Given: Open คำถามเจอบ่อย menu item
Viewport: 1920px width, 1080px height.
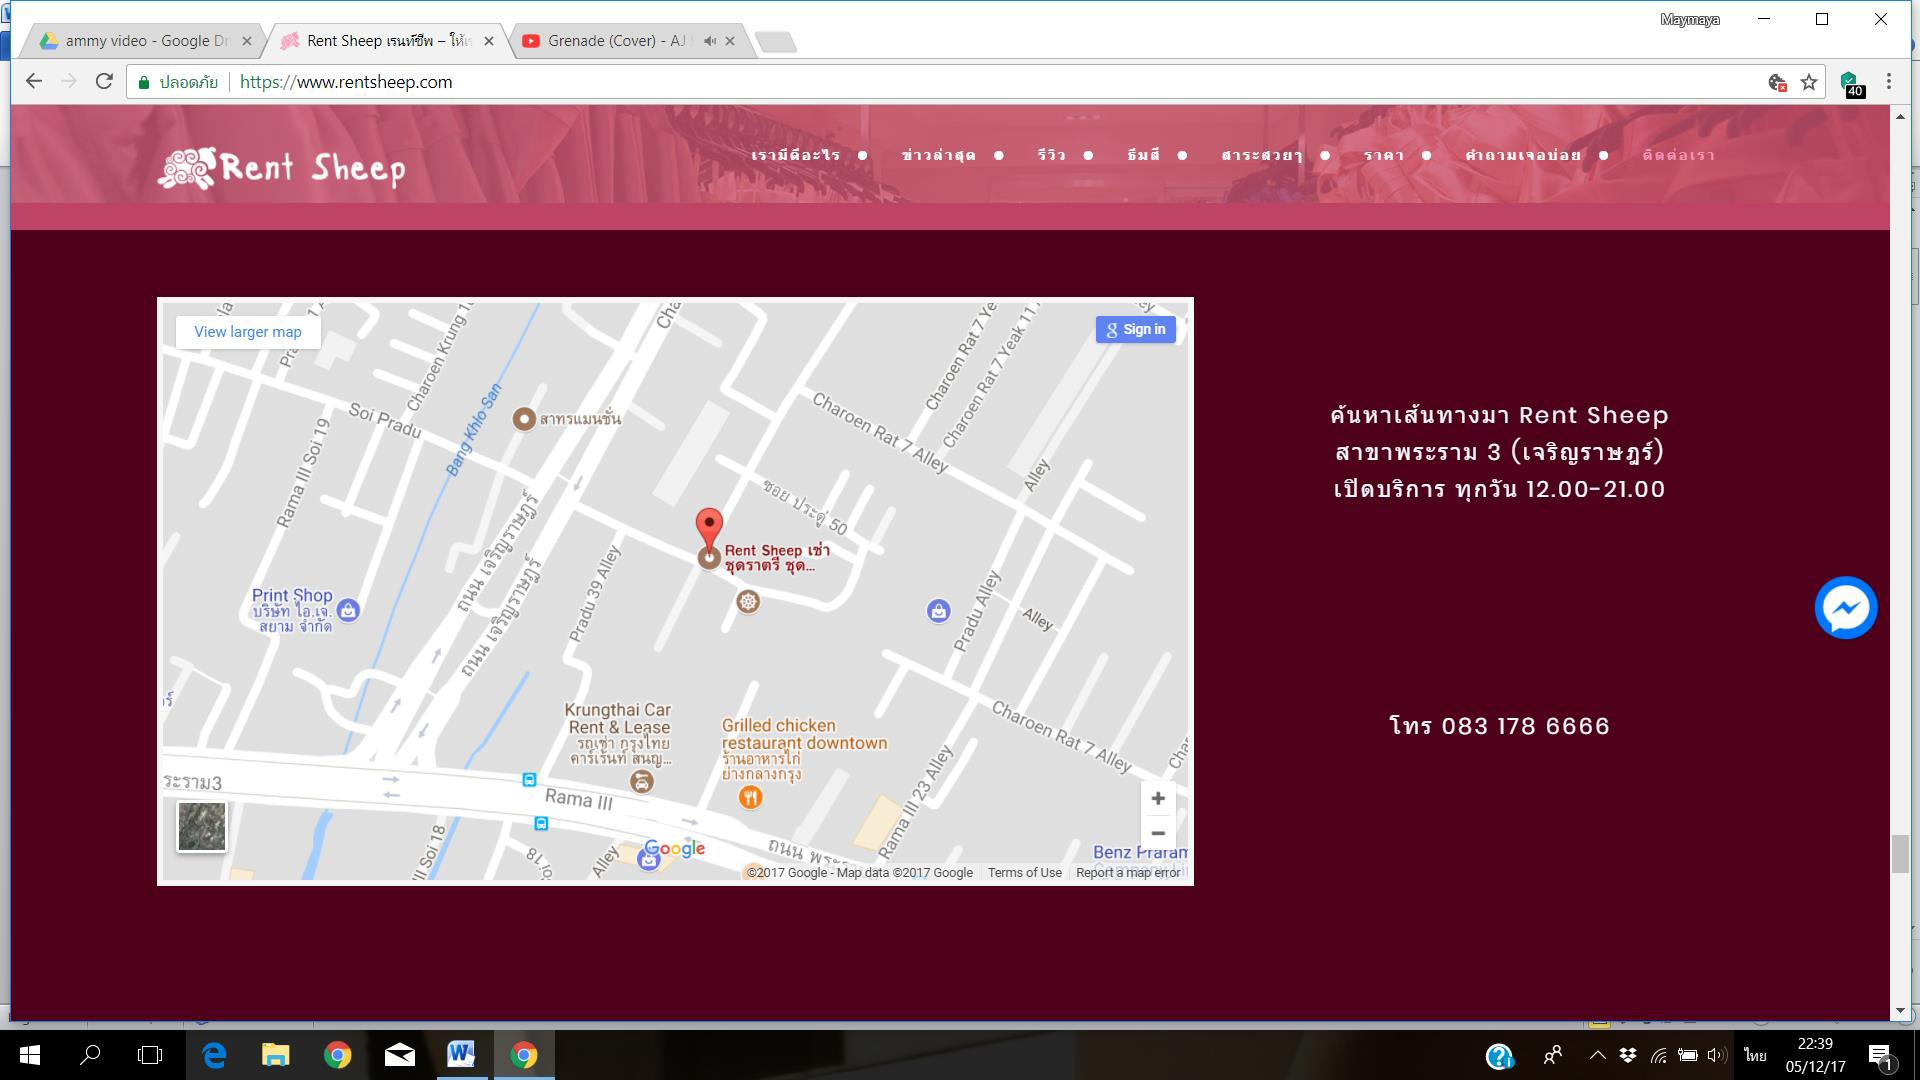Looking at the screenshot, I should [1523, 155].
